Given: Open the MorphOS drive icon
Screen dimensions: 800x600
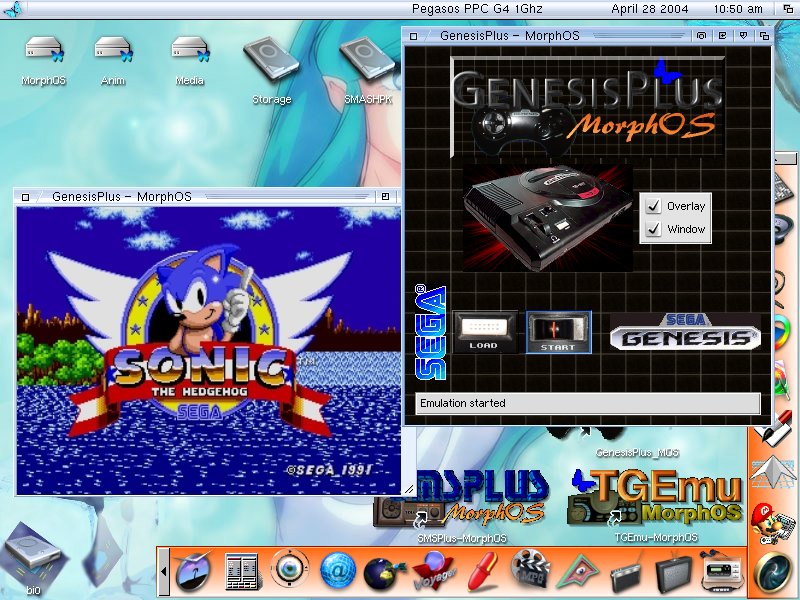Looking at the screenshot, I should (x=44, y=50).
